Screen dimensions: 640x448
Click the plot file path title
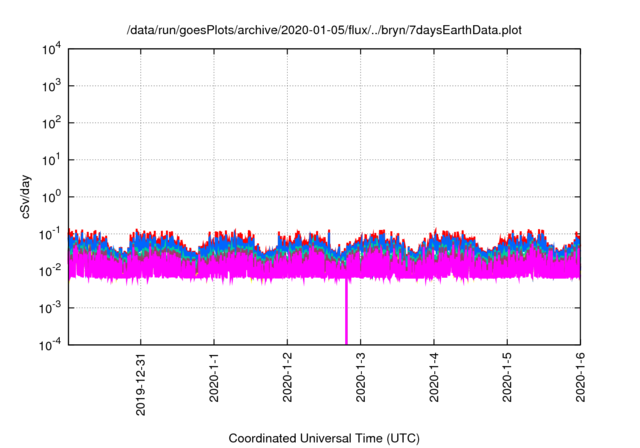click(x=324, y=31)
